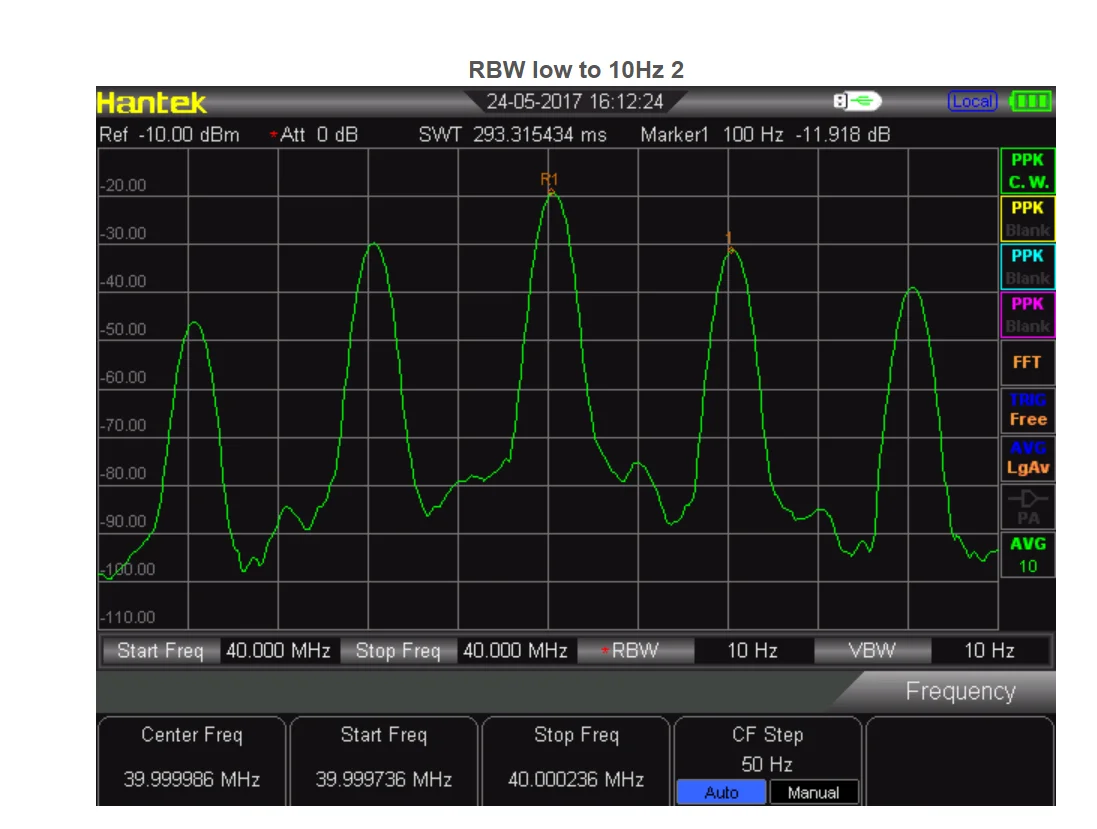
Task: Click the FFT mode indicator
Action: coord(1028,362)
